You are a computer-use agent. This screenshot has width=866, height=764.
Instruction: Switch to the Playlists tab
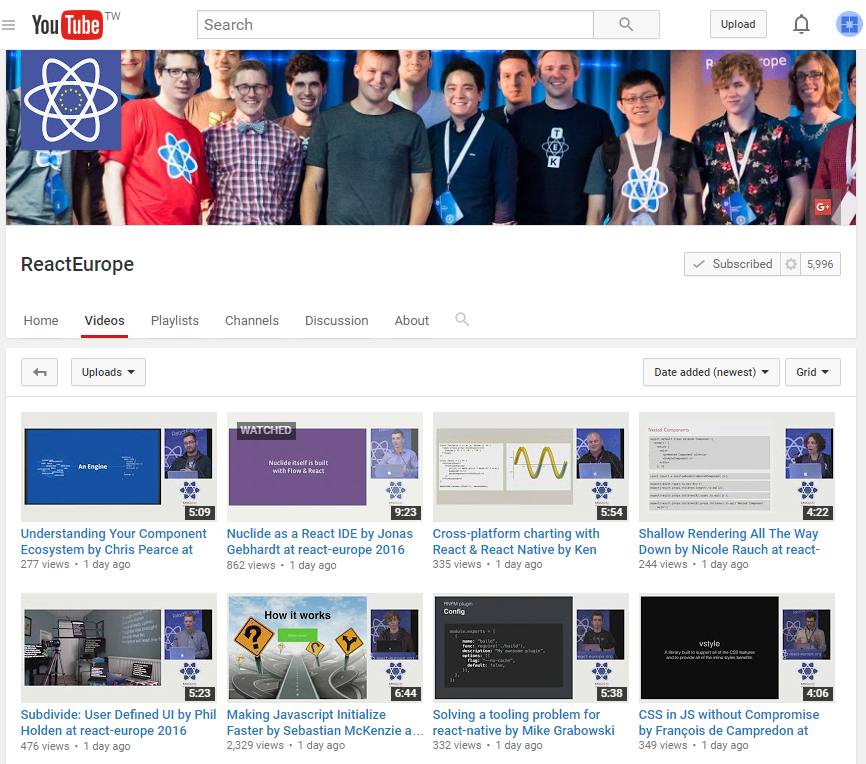(x=175, y=320)
